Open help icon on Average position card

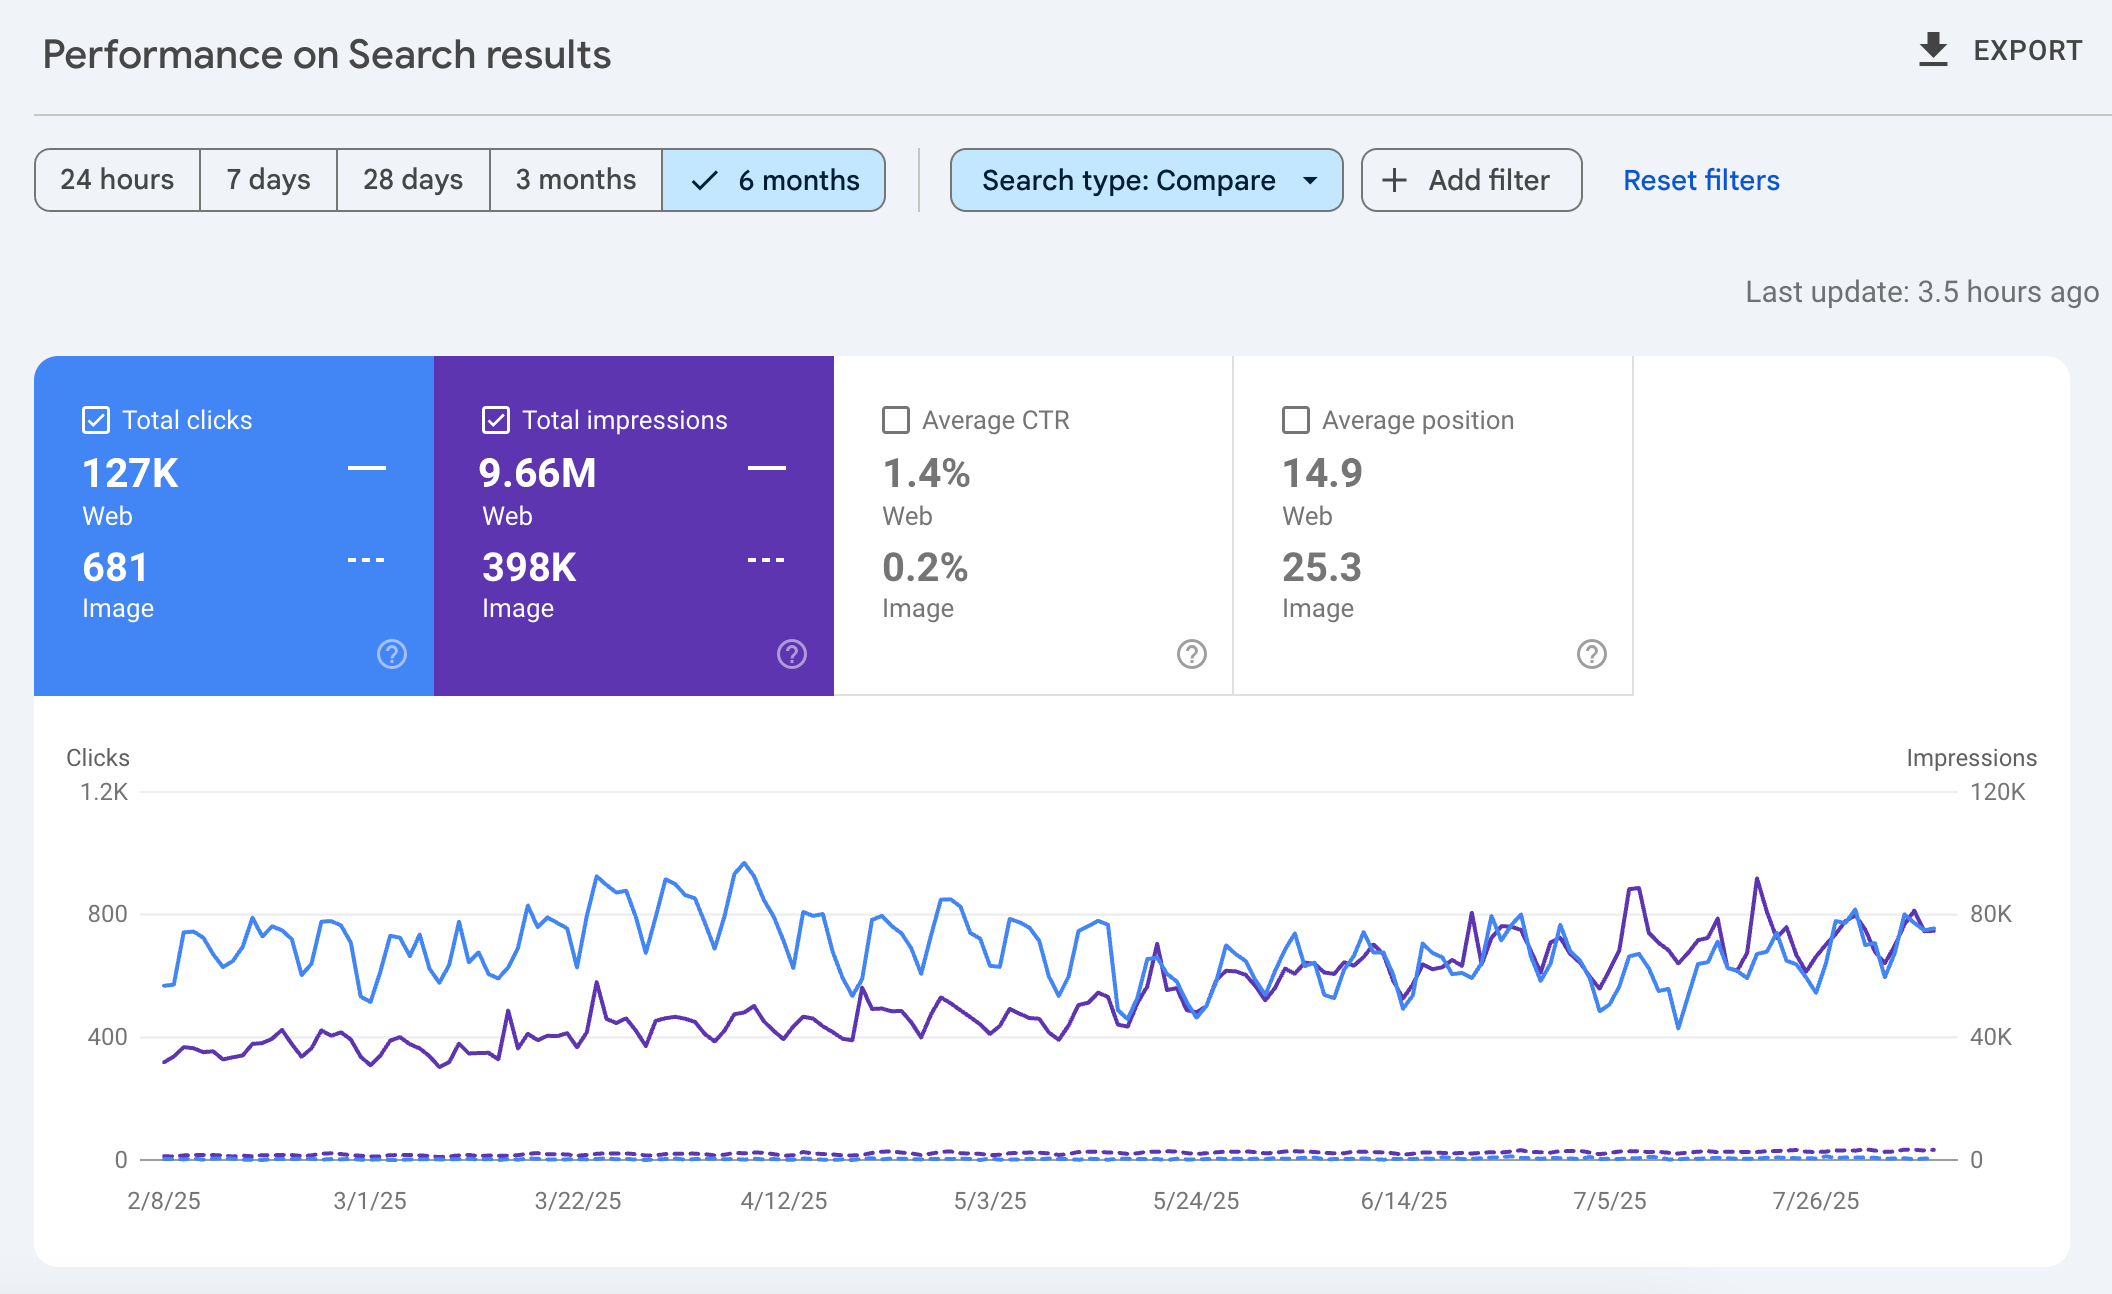click(x=1591, y=654)
